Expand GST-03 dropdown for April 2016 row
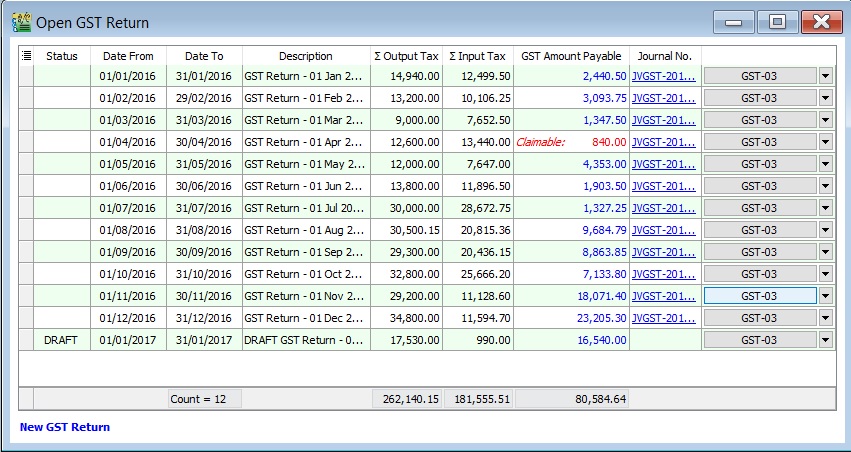 pos(825,142)
